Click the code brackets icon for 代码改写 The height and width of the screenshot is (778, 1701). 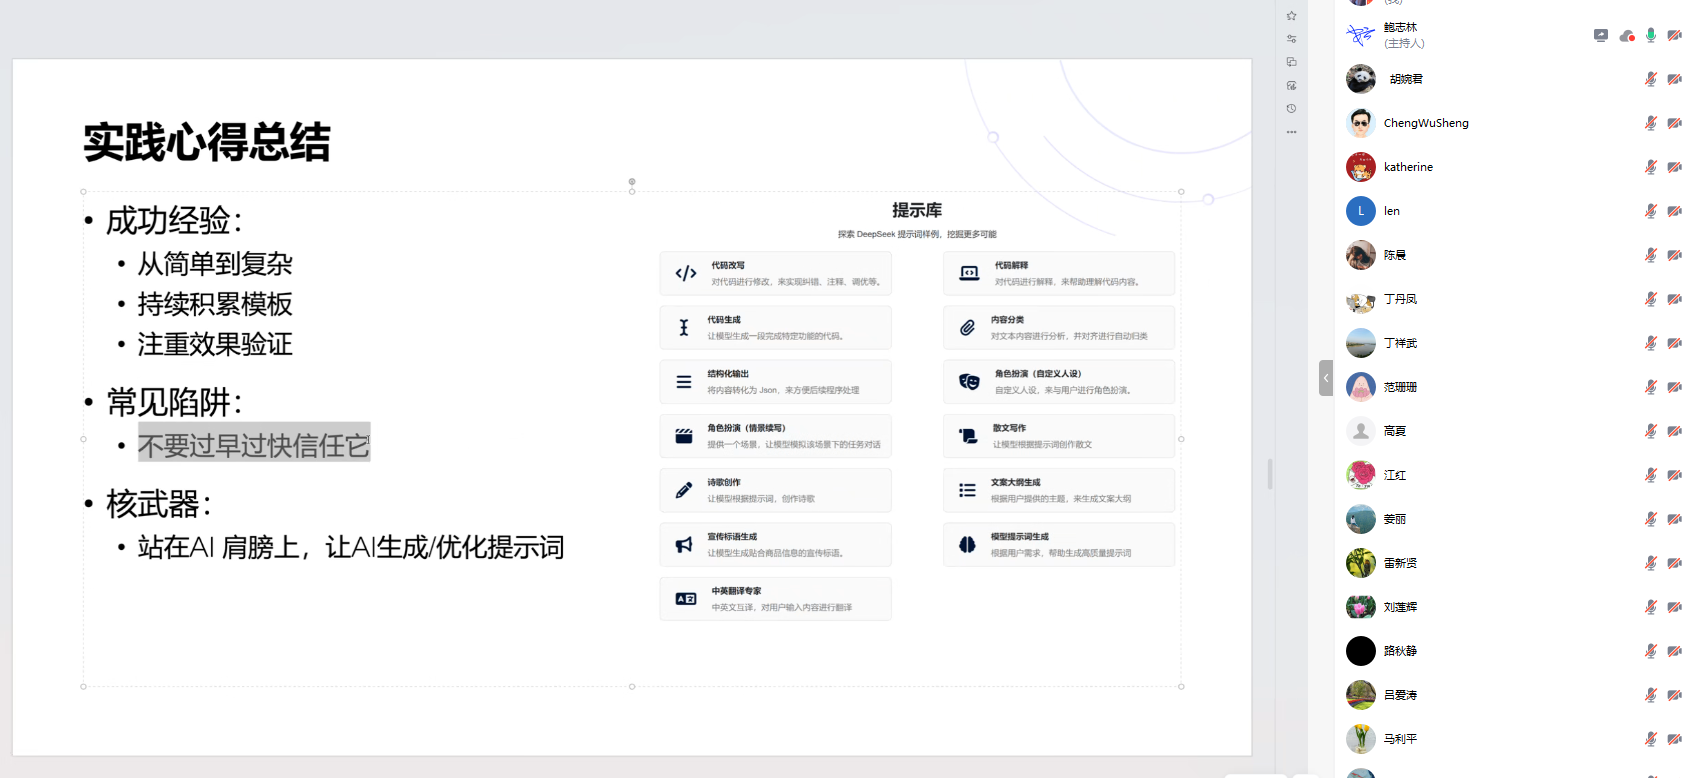(686, 274)
